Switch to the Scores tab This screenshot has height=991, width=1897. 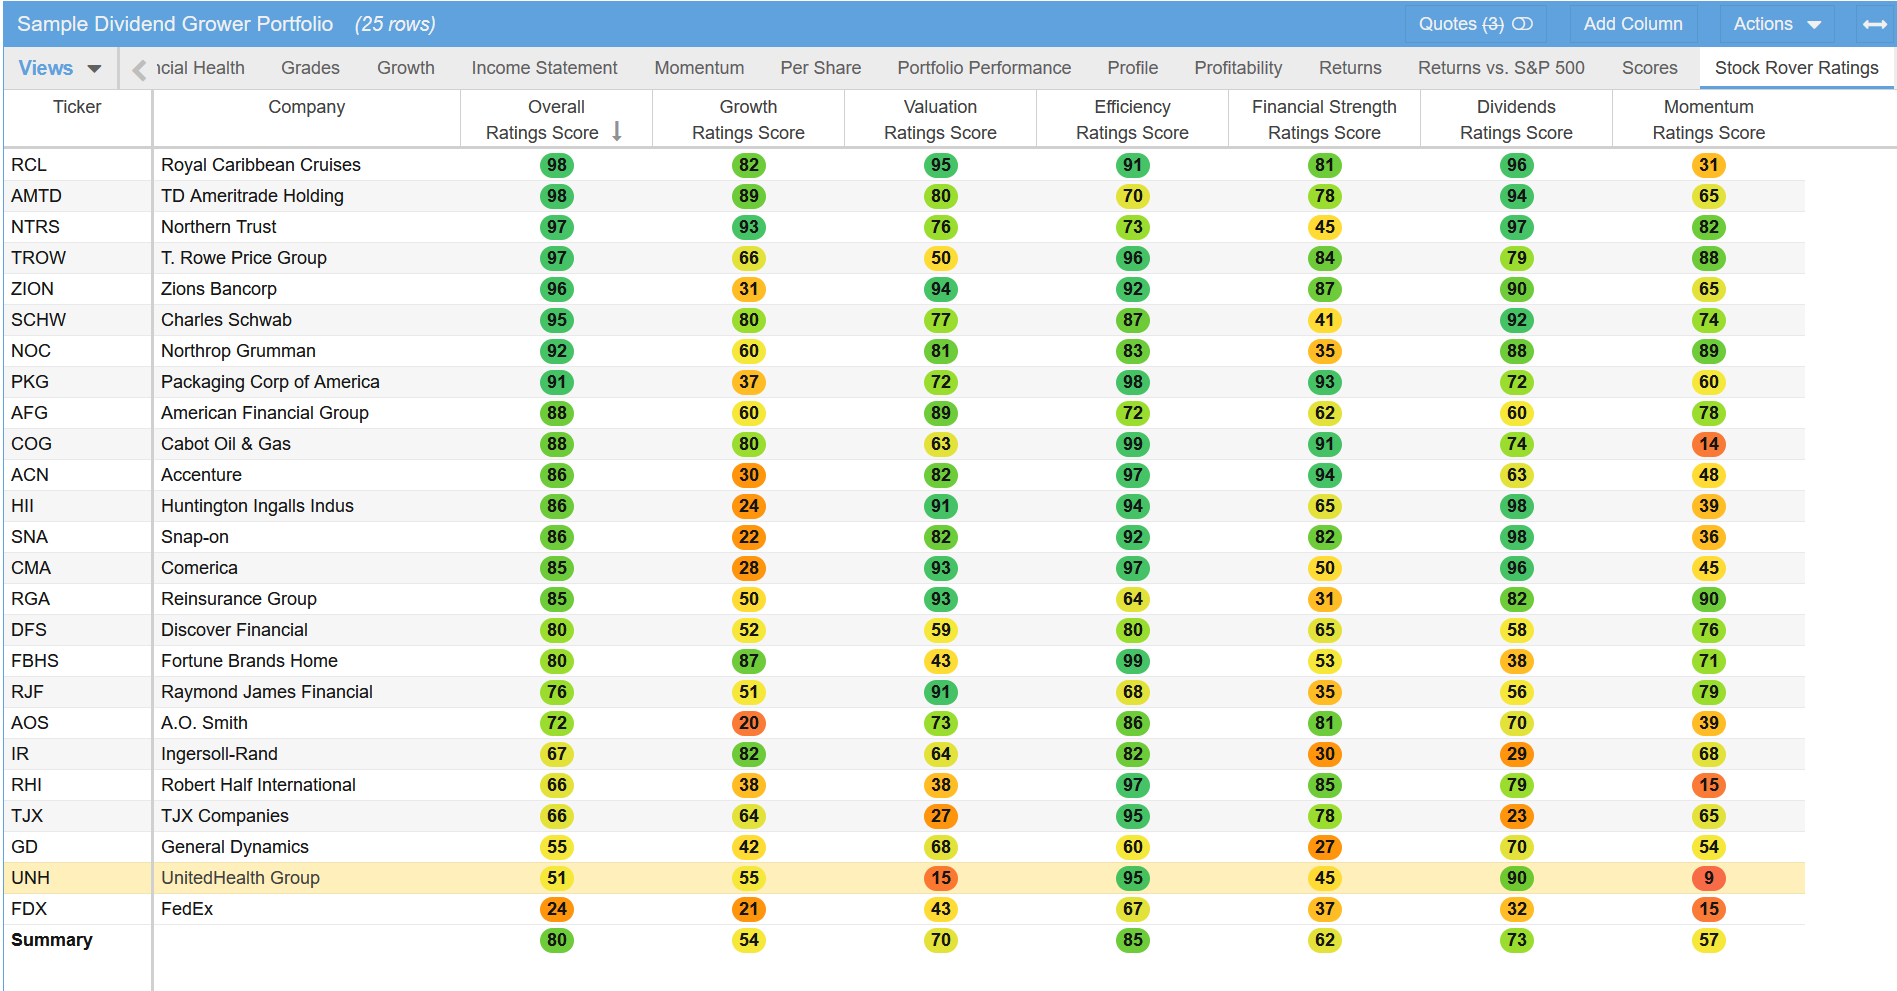click(x=1649, y=68)
